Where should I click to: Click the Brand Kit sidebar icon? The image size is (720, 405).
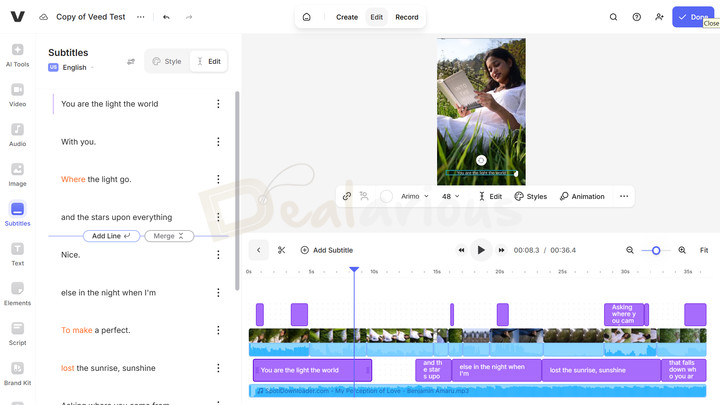[x=17, y=375]
